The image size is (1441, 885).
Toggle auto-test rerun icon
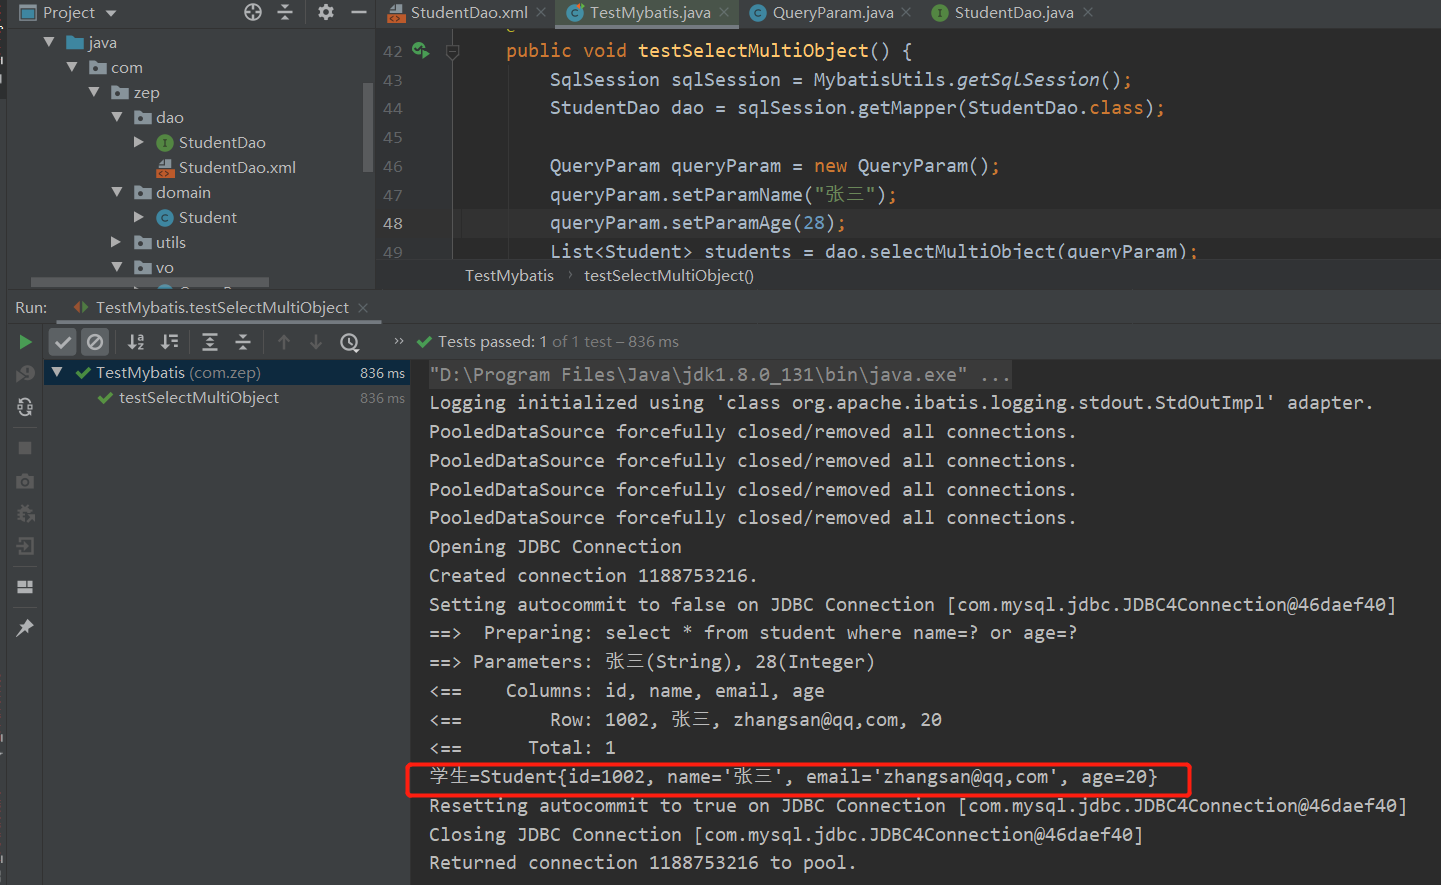click(x=25, y=407)
